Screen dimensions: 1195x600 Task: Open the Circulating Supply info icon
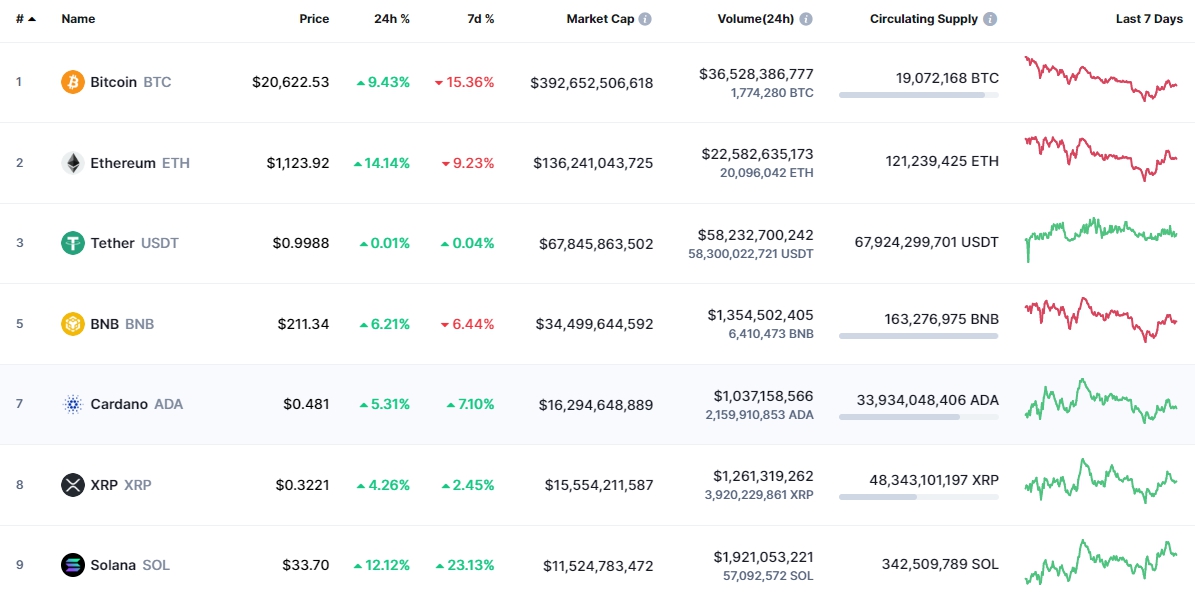(990, 19)
